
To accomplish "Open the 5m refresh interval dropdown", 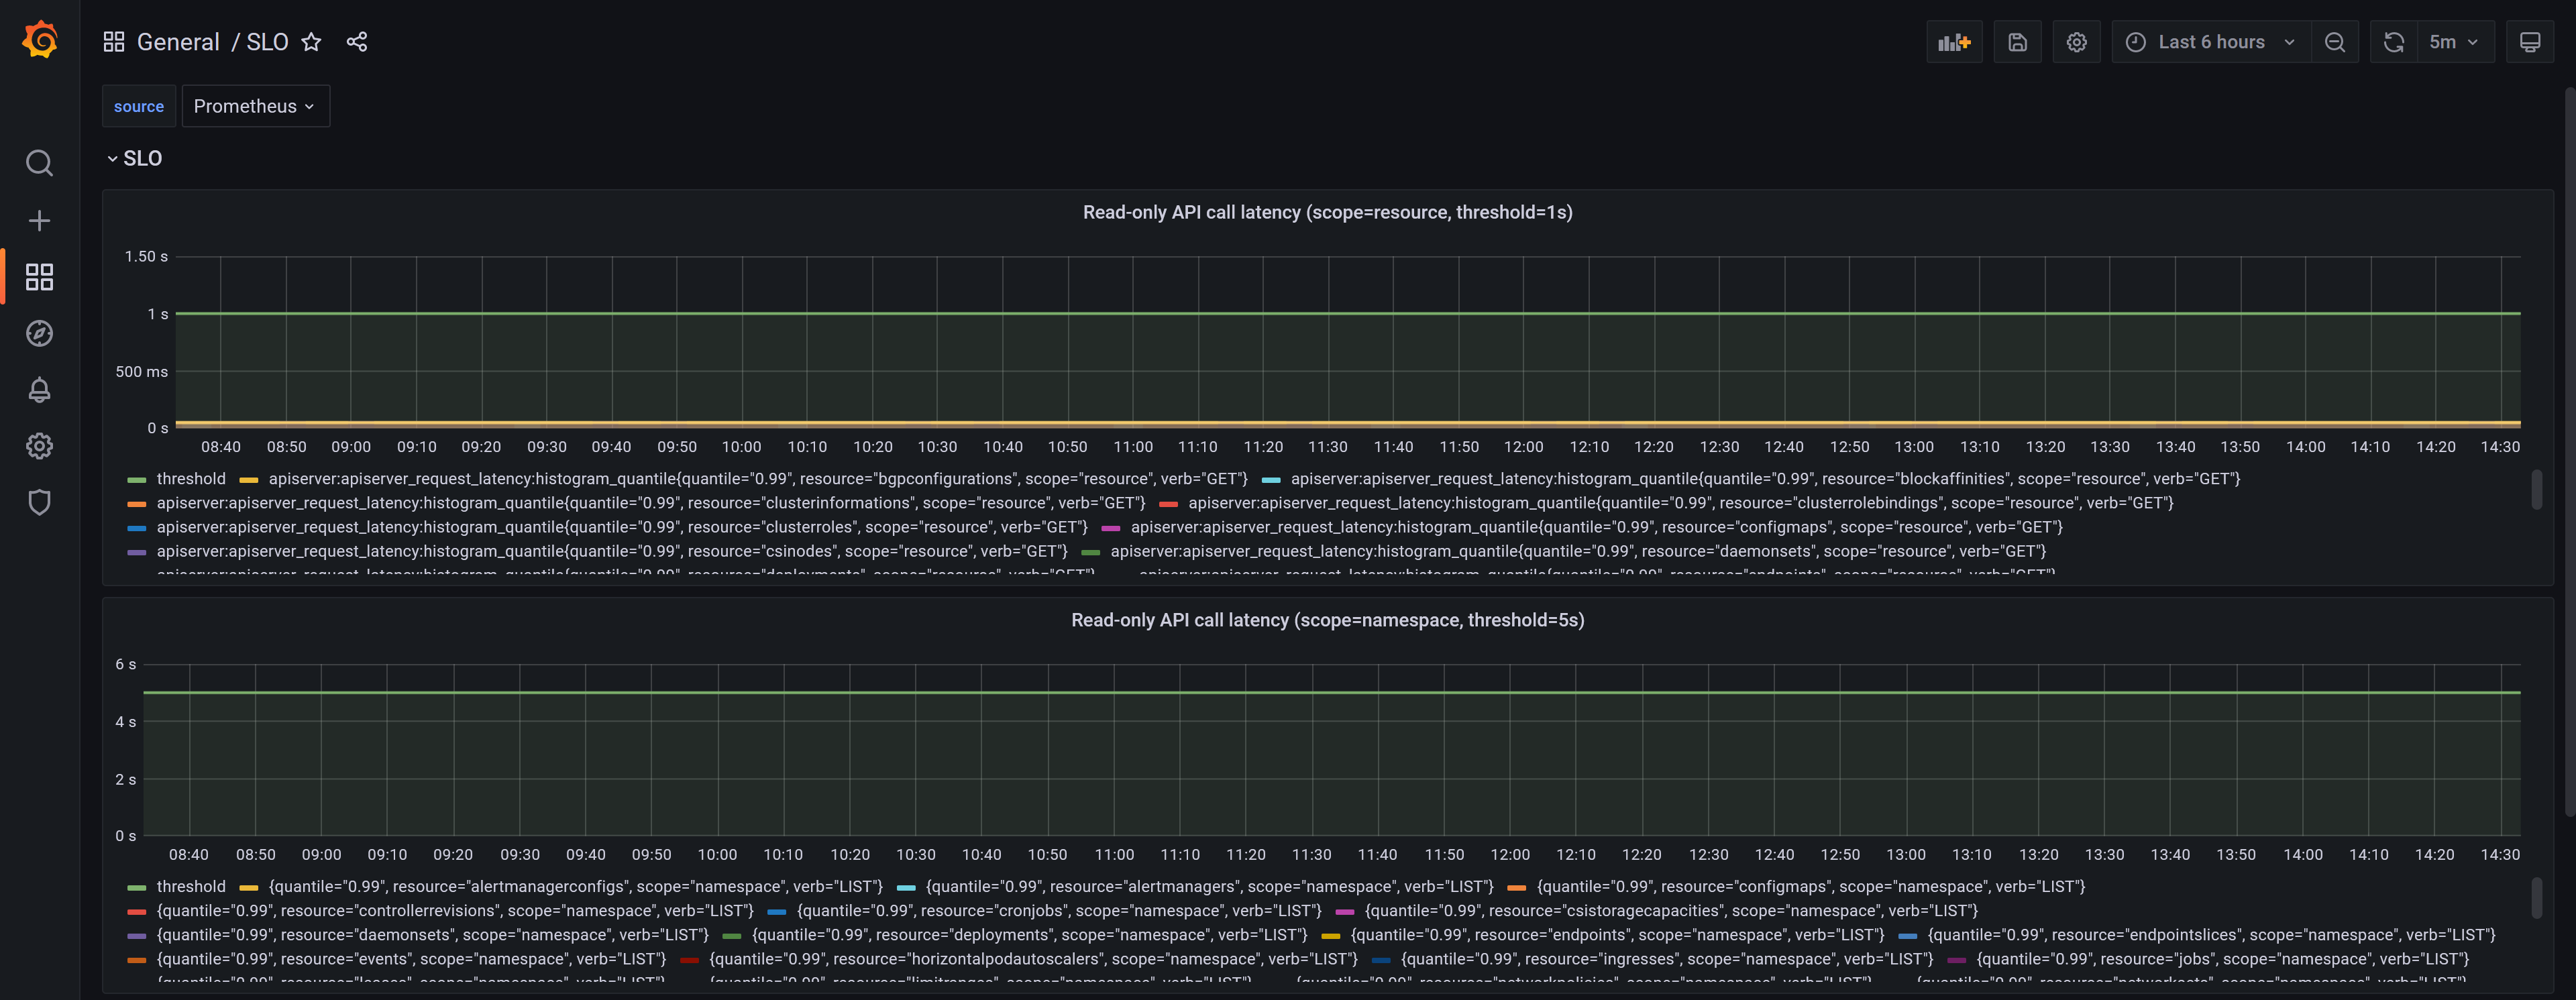I will [x=2454, y=42].
